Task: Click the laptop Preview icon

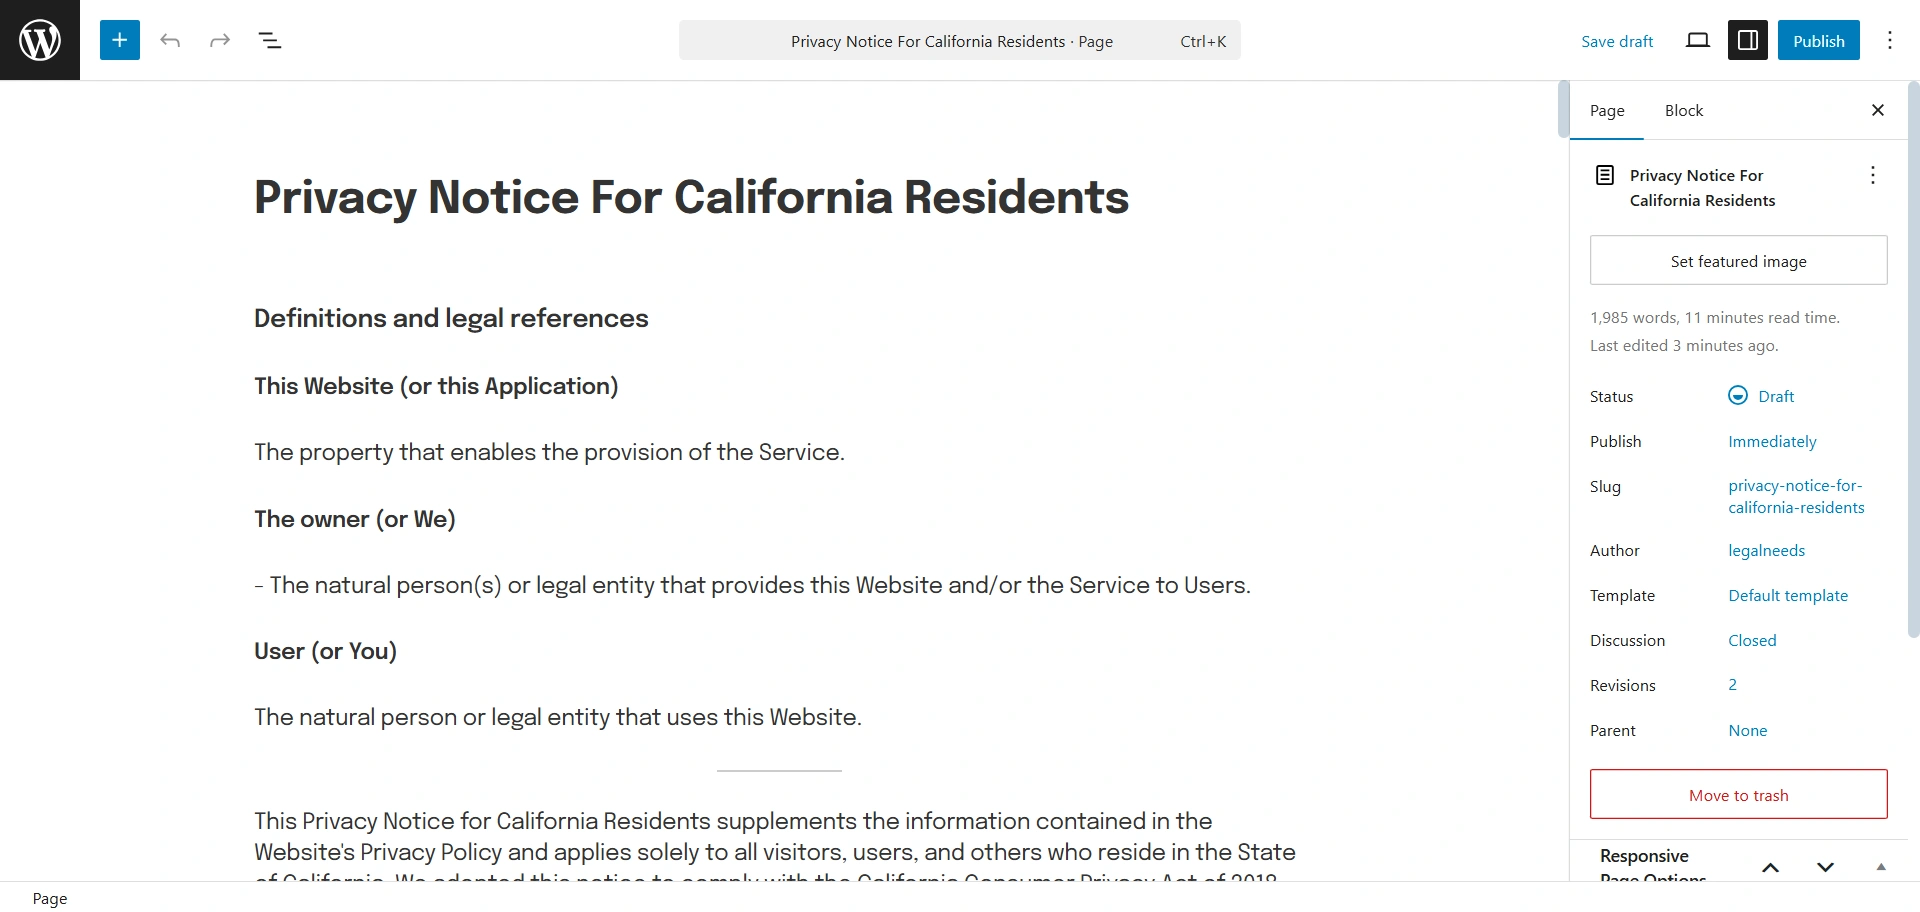Action: click(x=1698, y=40)
